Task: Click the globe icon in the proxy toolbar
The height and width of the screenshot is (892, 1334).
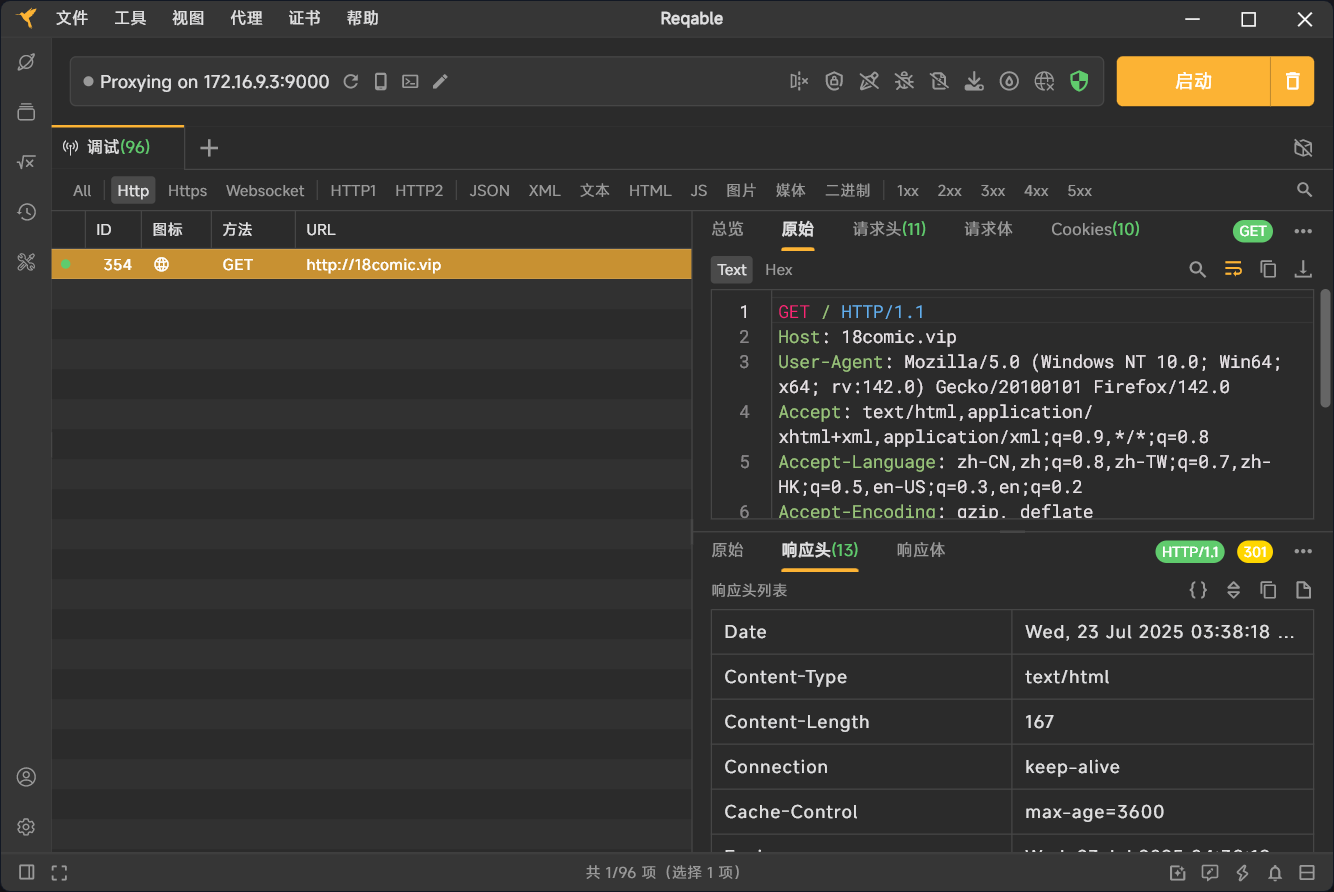Action: 1044,81
